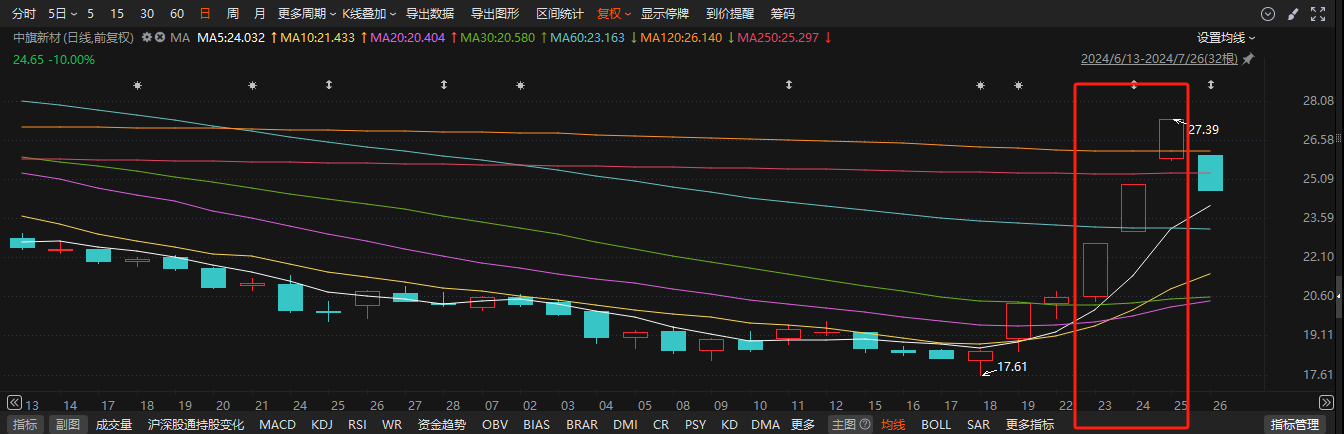Select the KDJ indicator
The width and height of the screenshot is (1344, 434).
[x=322, y=424]
